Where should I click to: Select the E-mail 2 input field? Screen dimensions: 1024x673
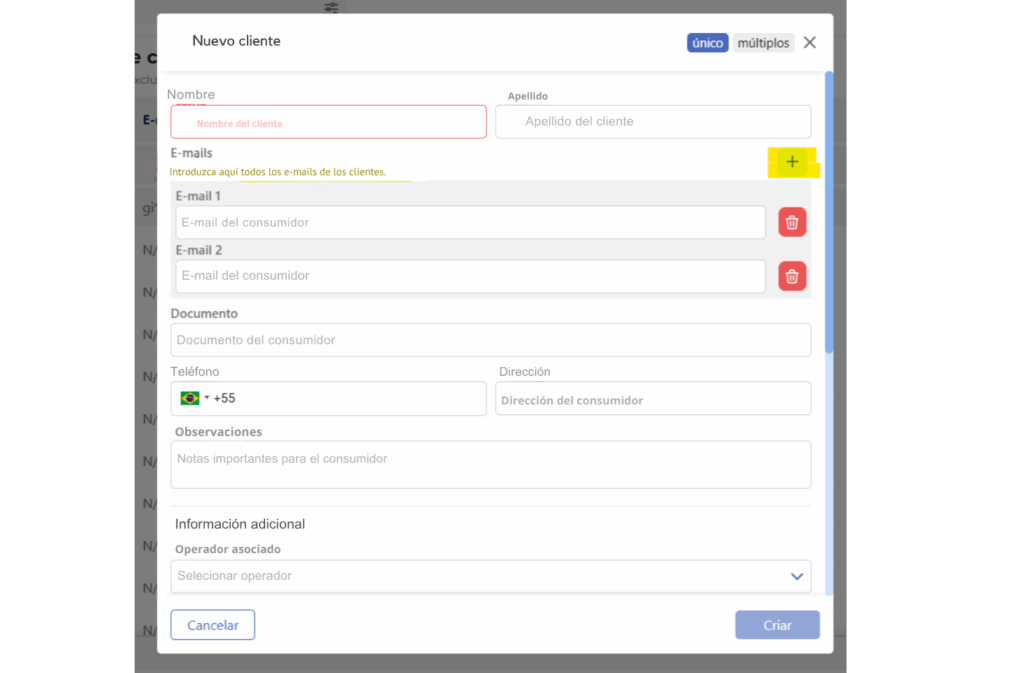(470, 276)
